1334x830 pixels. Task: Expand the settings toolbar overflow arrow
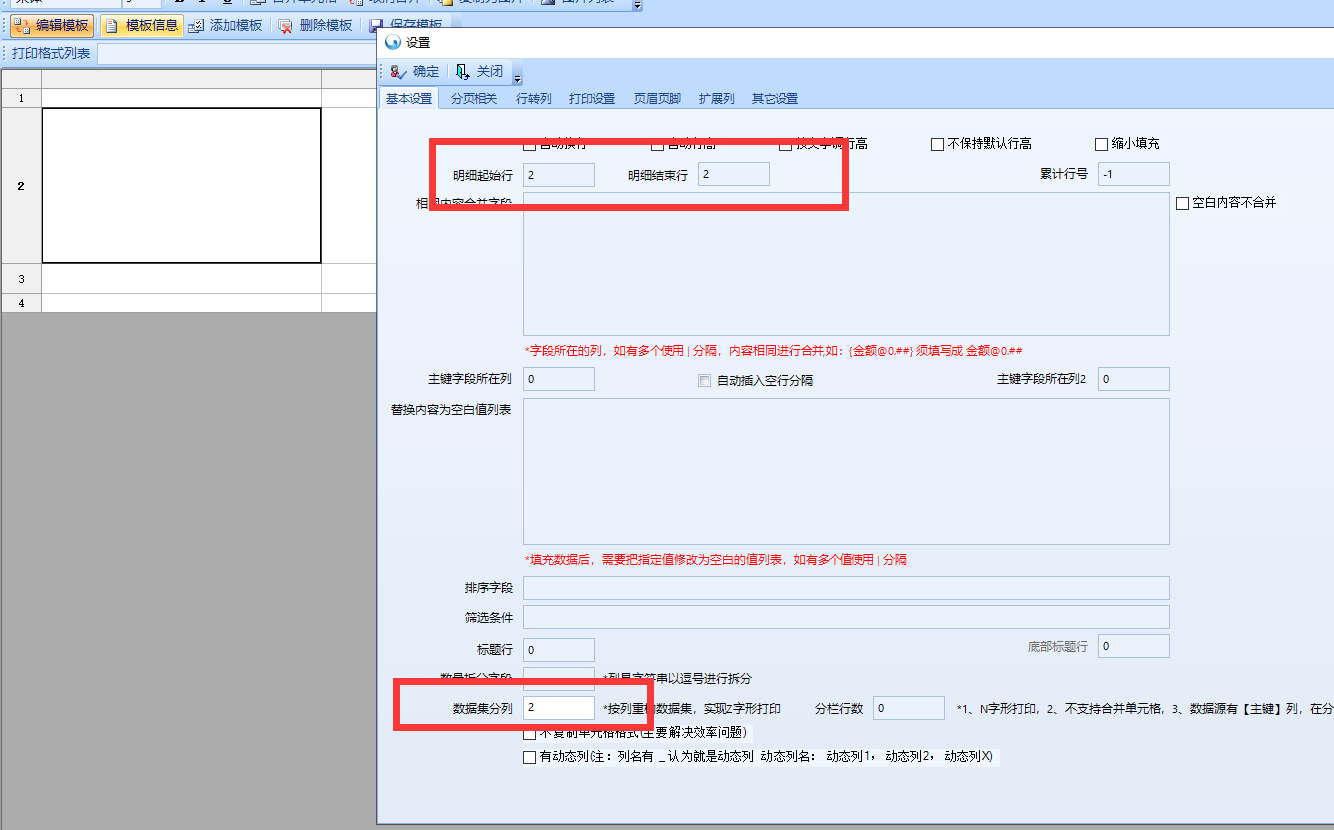tap(517, 76)
